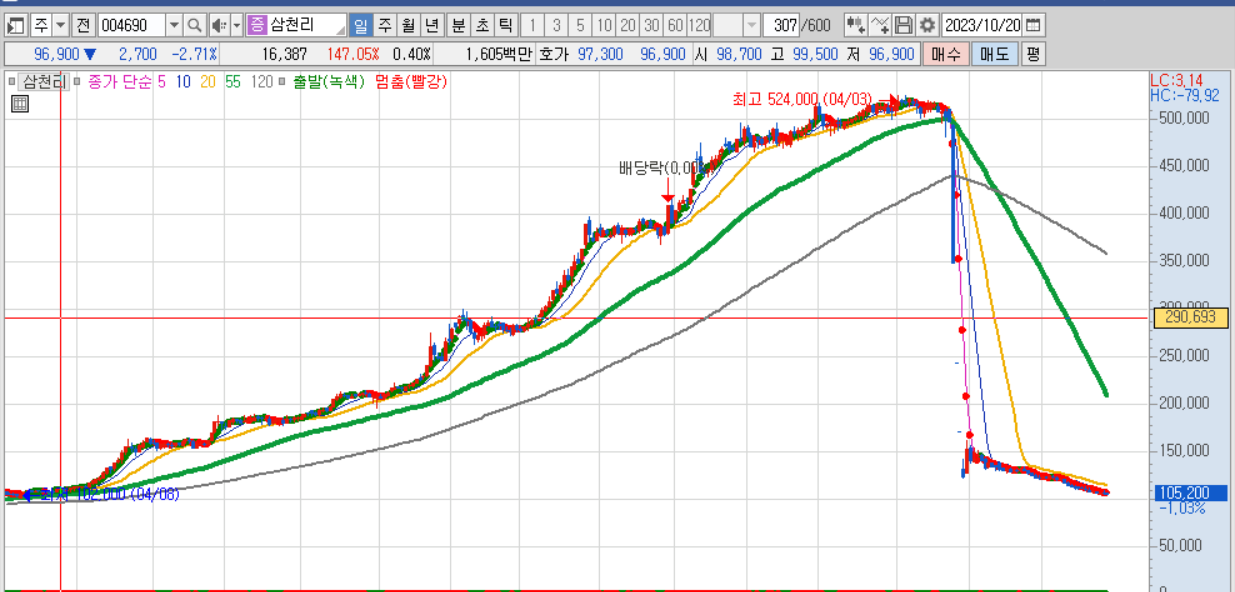This screenshot has height=592, width=1235.
Task: Switch to the 주 weekly chart period
Action: click(383, 25)
